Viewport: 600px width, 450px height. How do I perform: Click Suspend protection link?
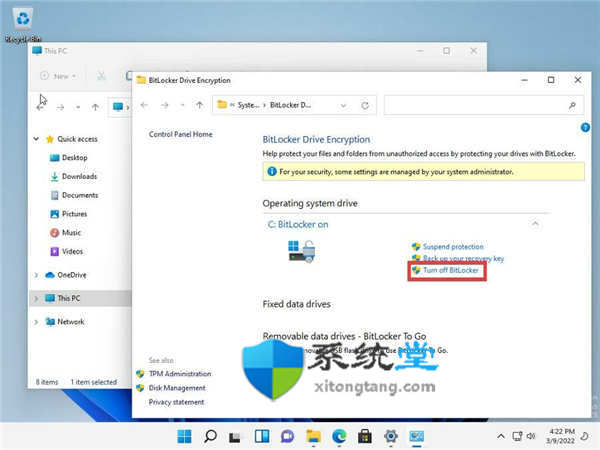pos(453,247)
